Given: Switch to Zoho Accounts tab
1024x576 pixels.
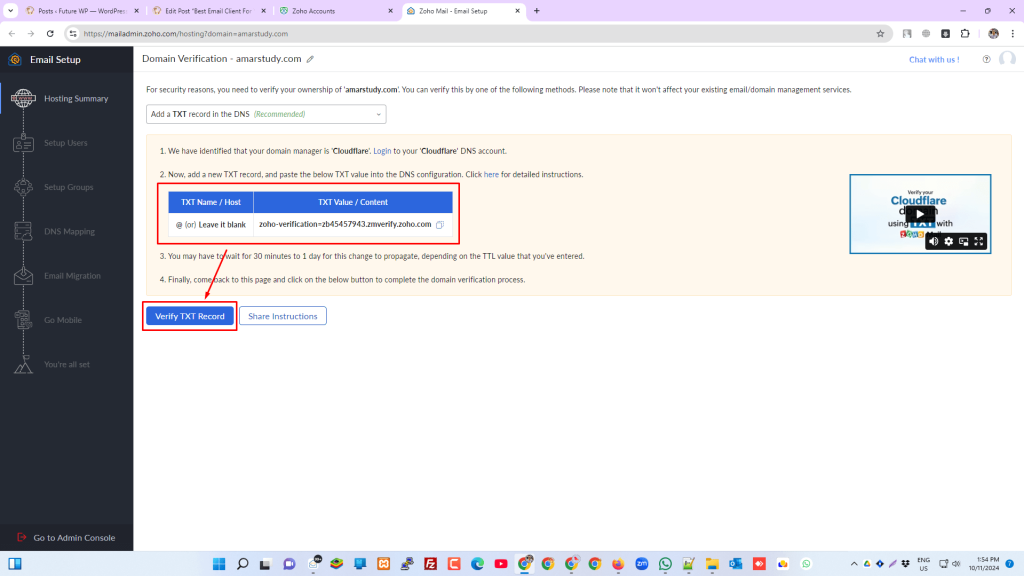Looking at the screenshot, I should pos(336,11).
